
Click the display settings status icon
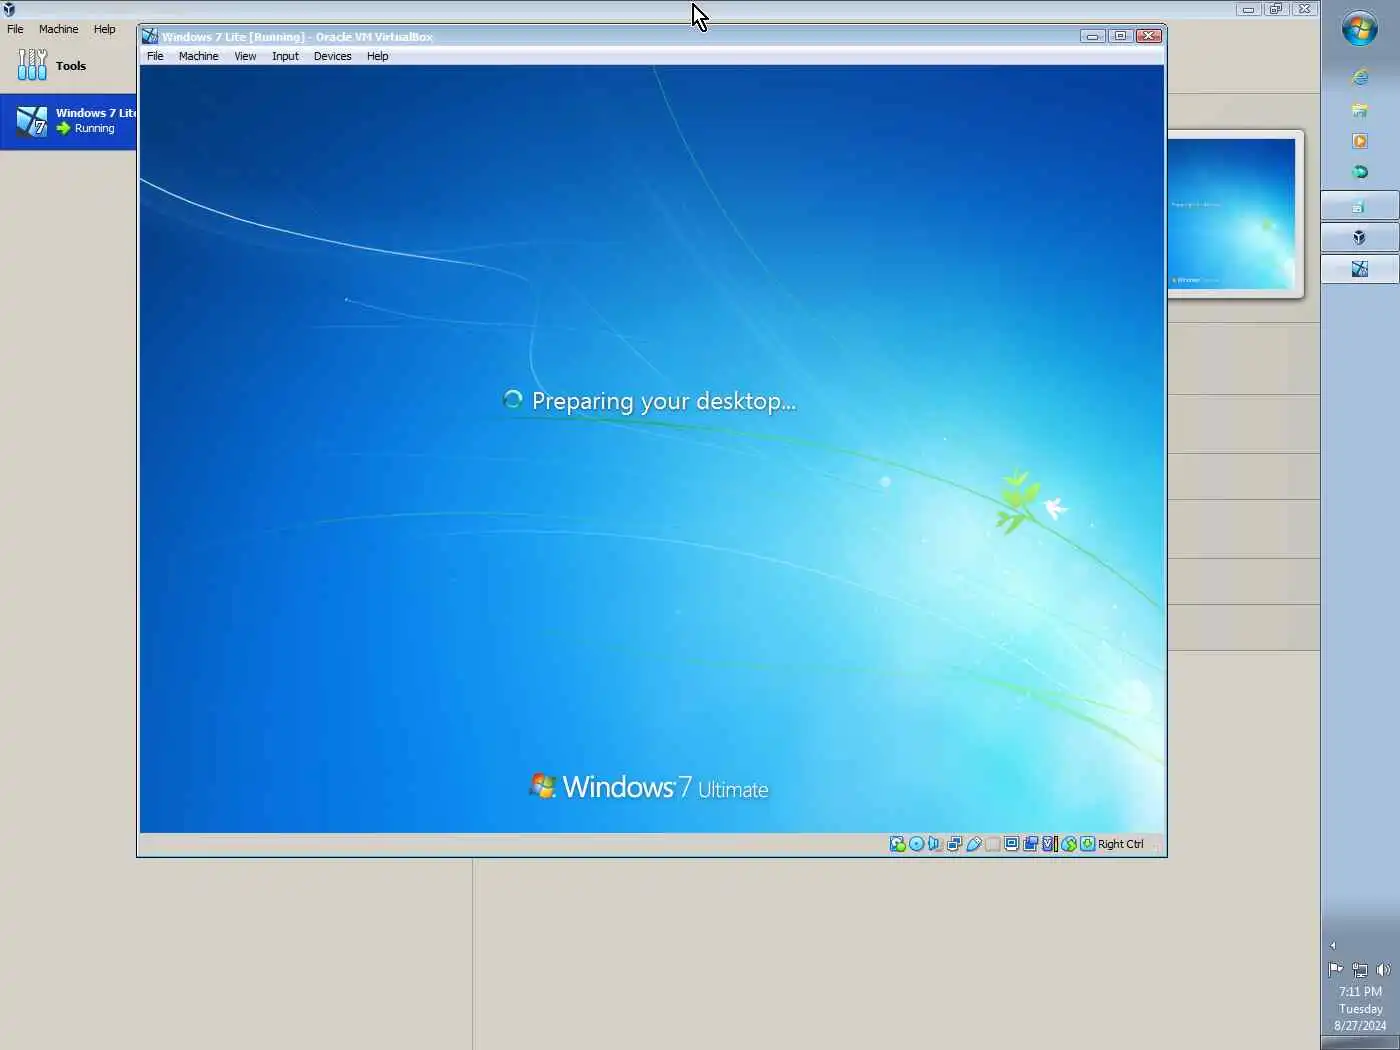pos(1011,844)
